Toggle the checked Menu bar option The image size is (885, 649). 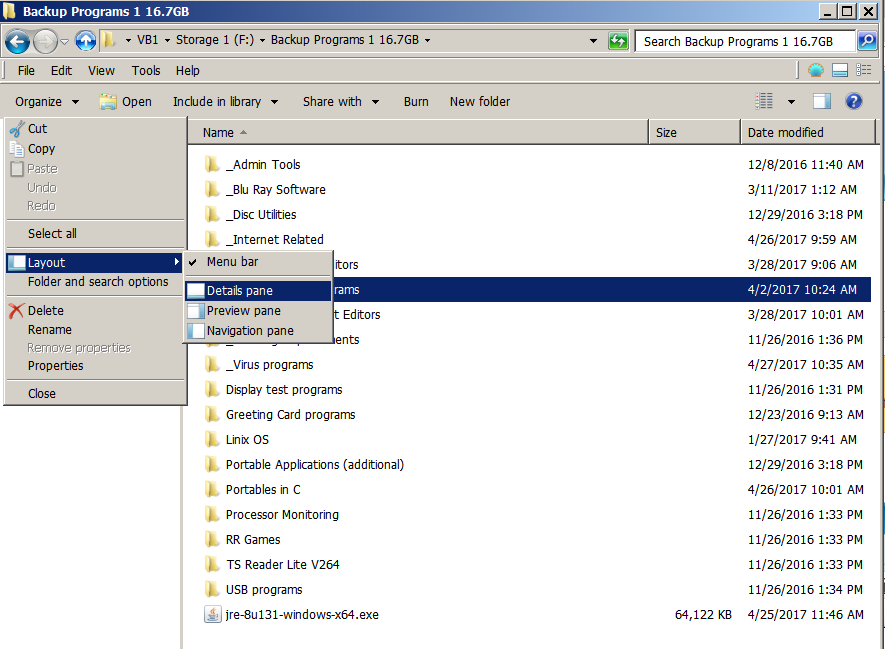coord(232,262)
